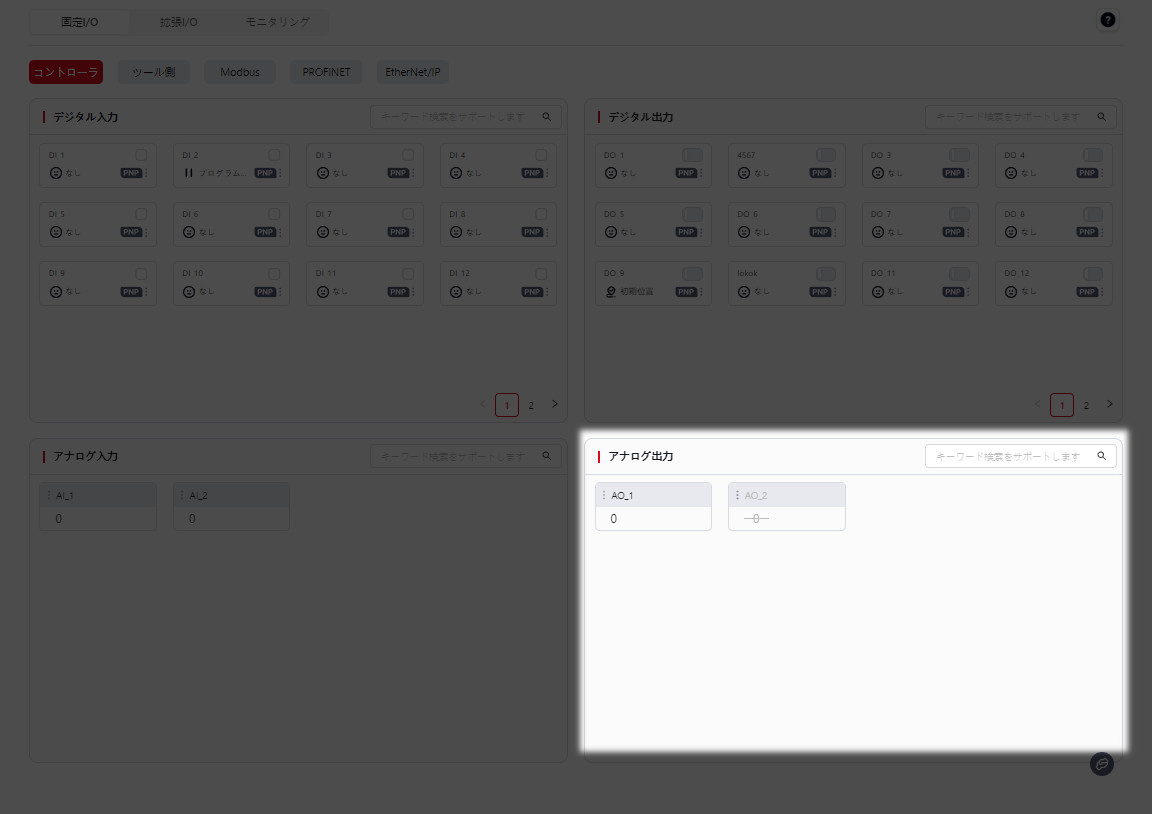The height and width of the screenshot is (814, 1152).
Task: Open the help question mark icon
Action: (x=1107, y=21)
